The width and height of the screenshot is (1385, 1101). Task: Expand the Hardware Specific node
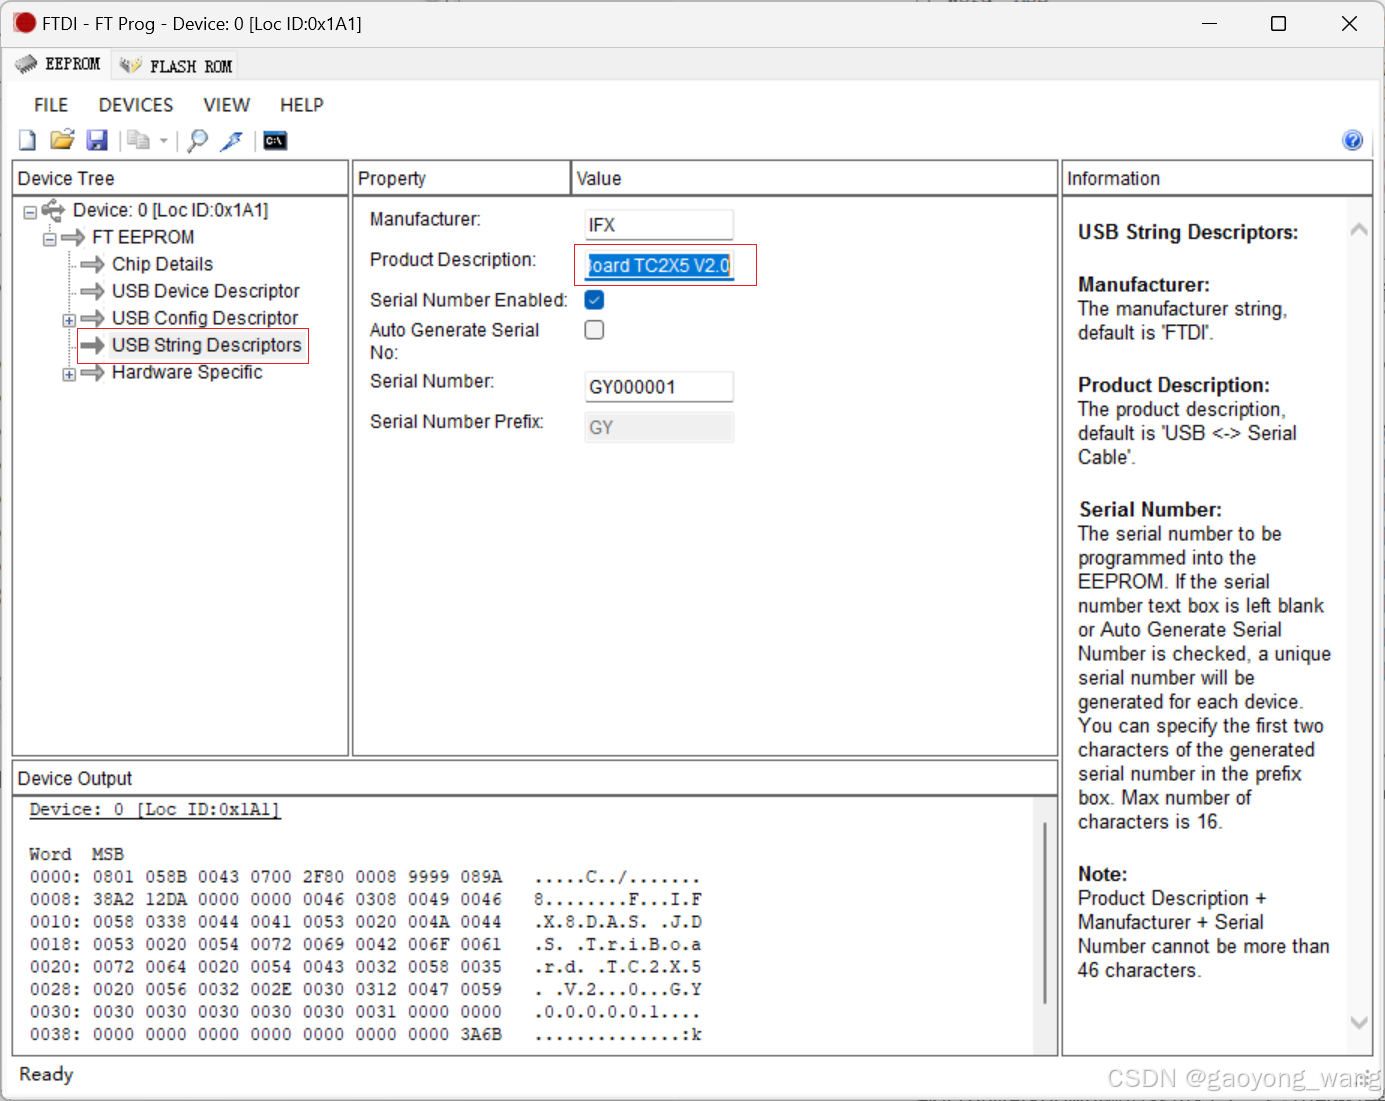tap(69, 374)
